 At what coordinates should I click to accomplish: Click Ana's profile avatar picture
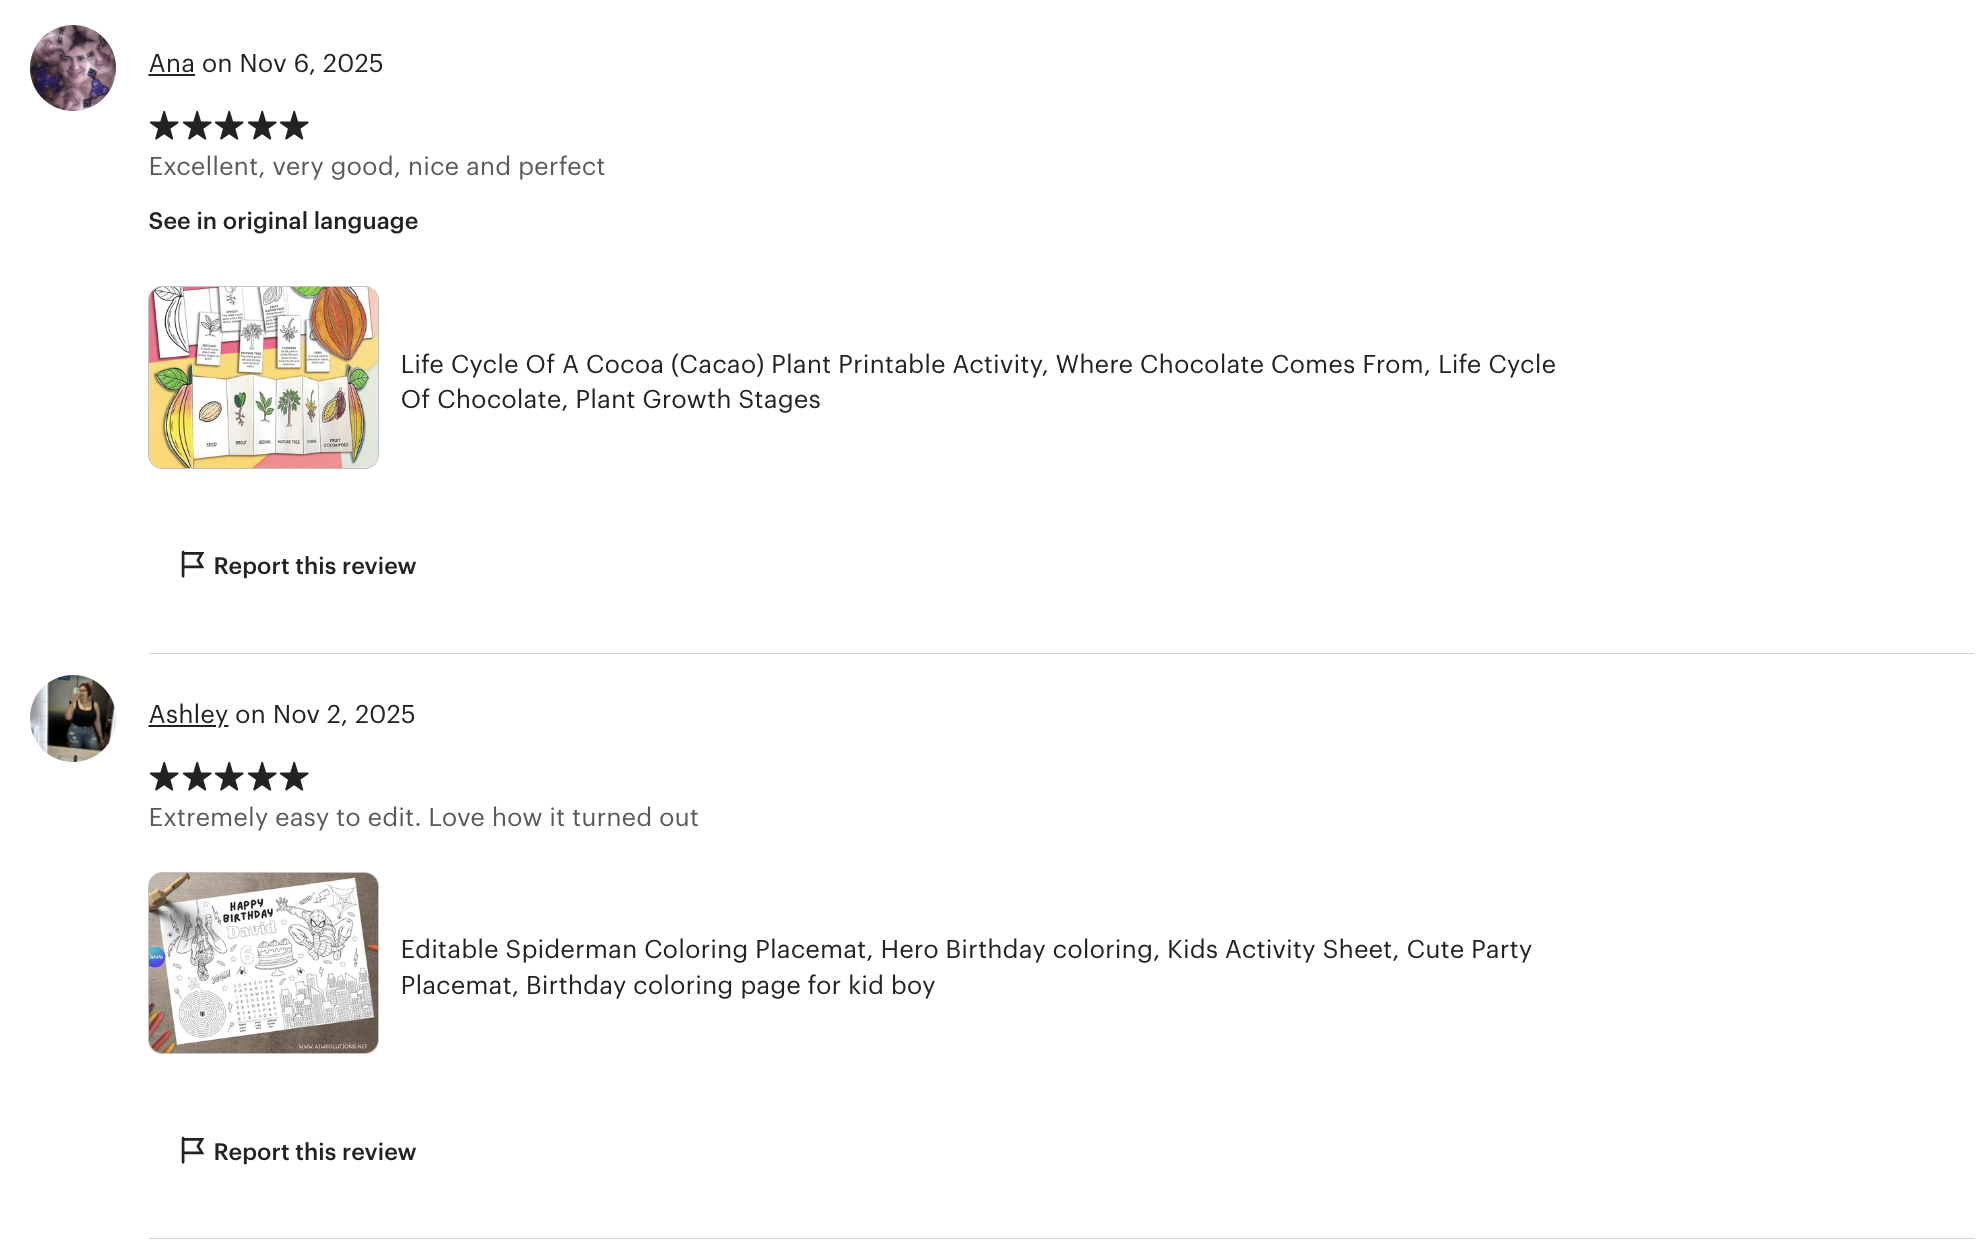(73, 68)
